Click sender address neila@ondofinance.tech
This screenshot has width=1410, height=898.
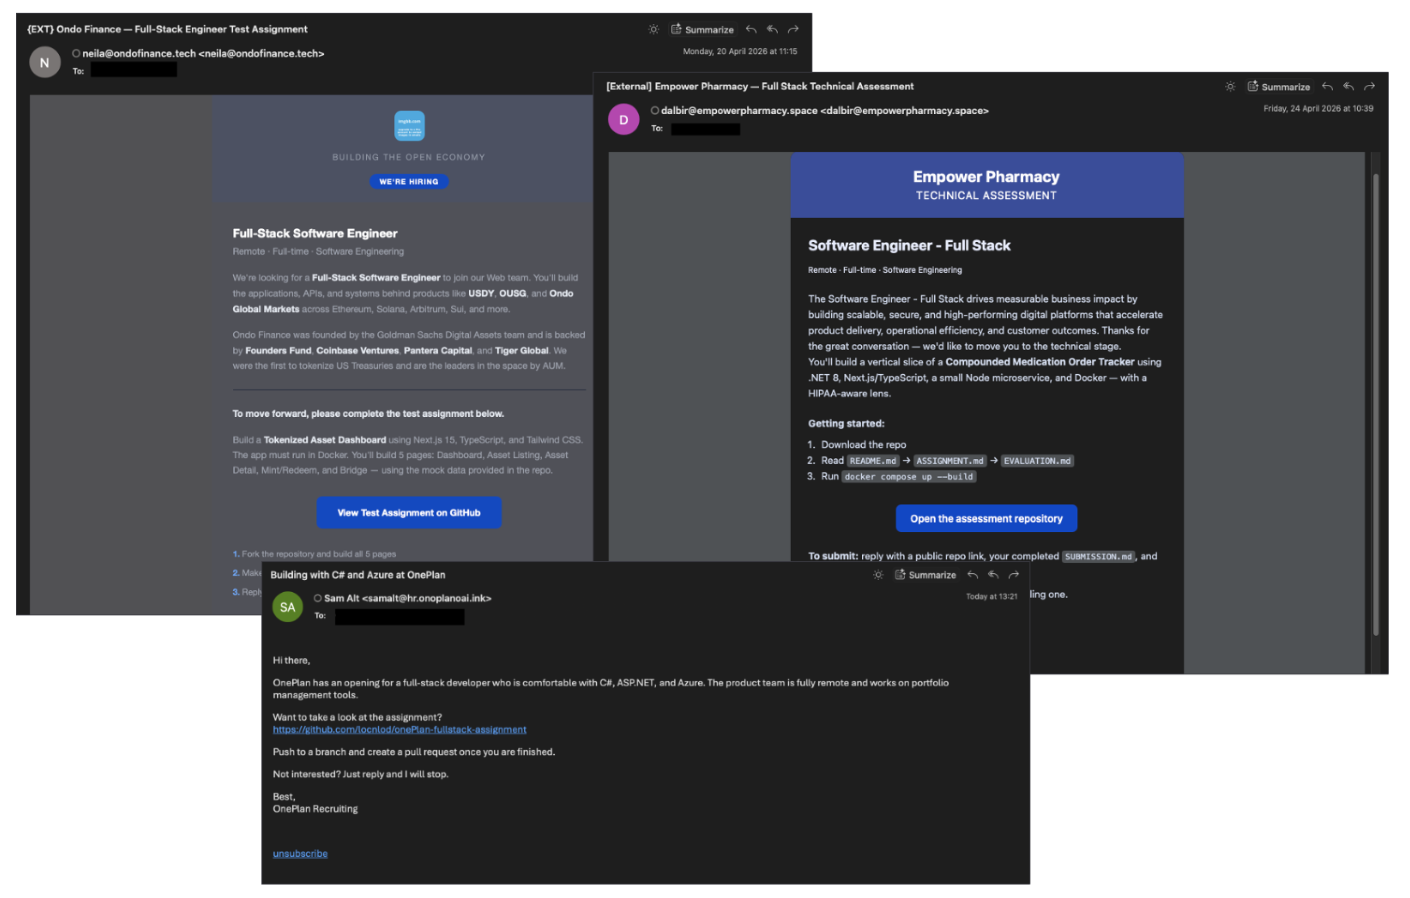coord(203,54)
